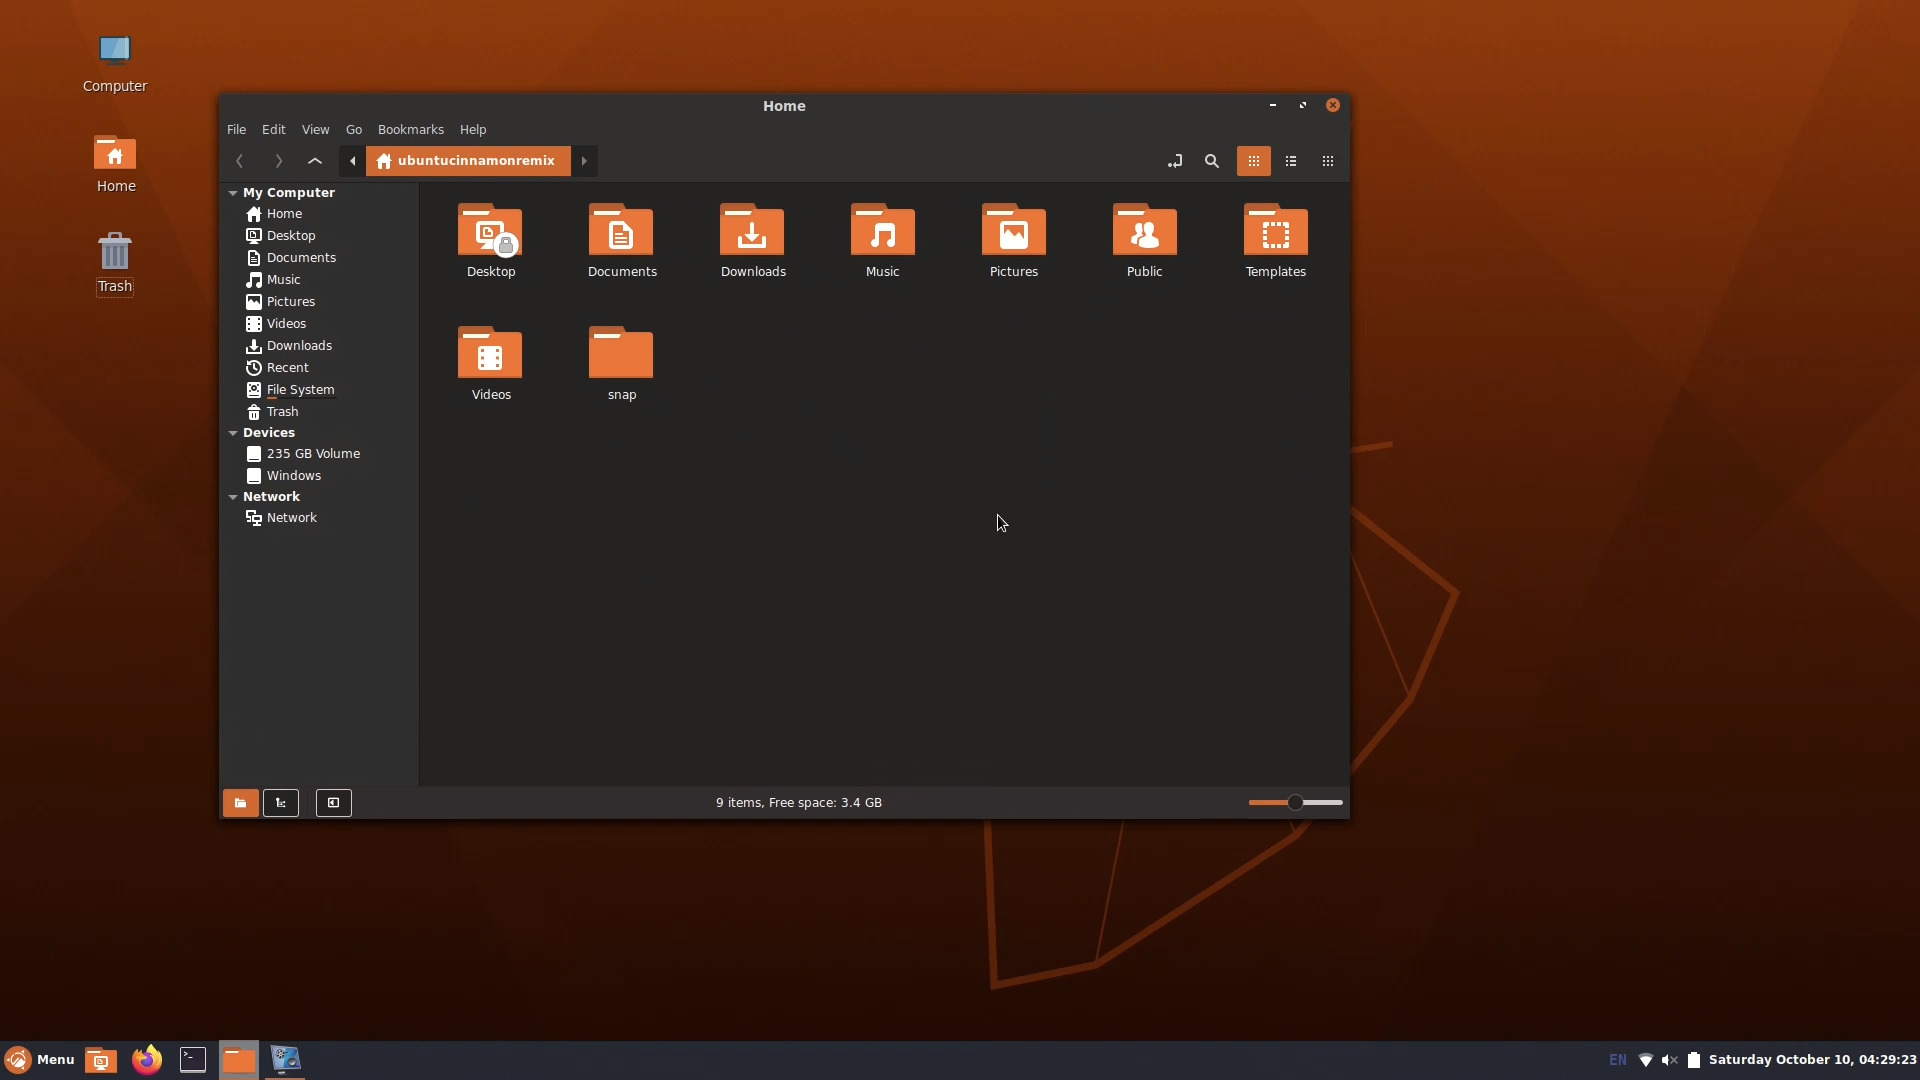Collapse the Devices section
1920x1080 pixels.
point(233,433)
